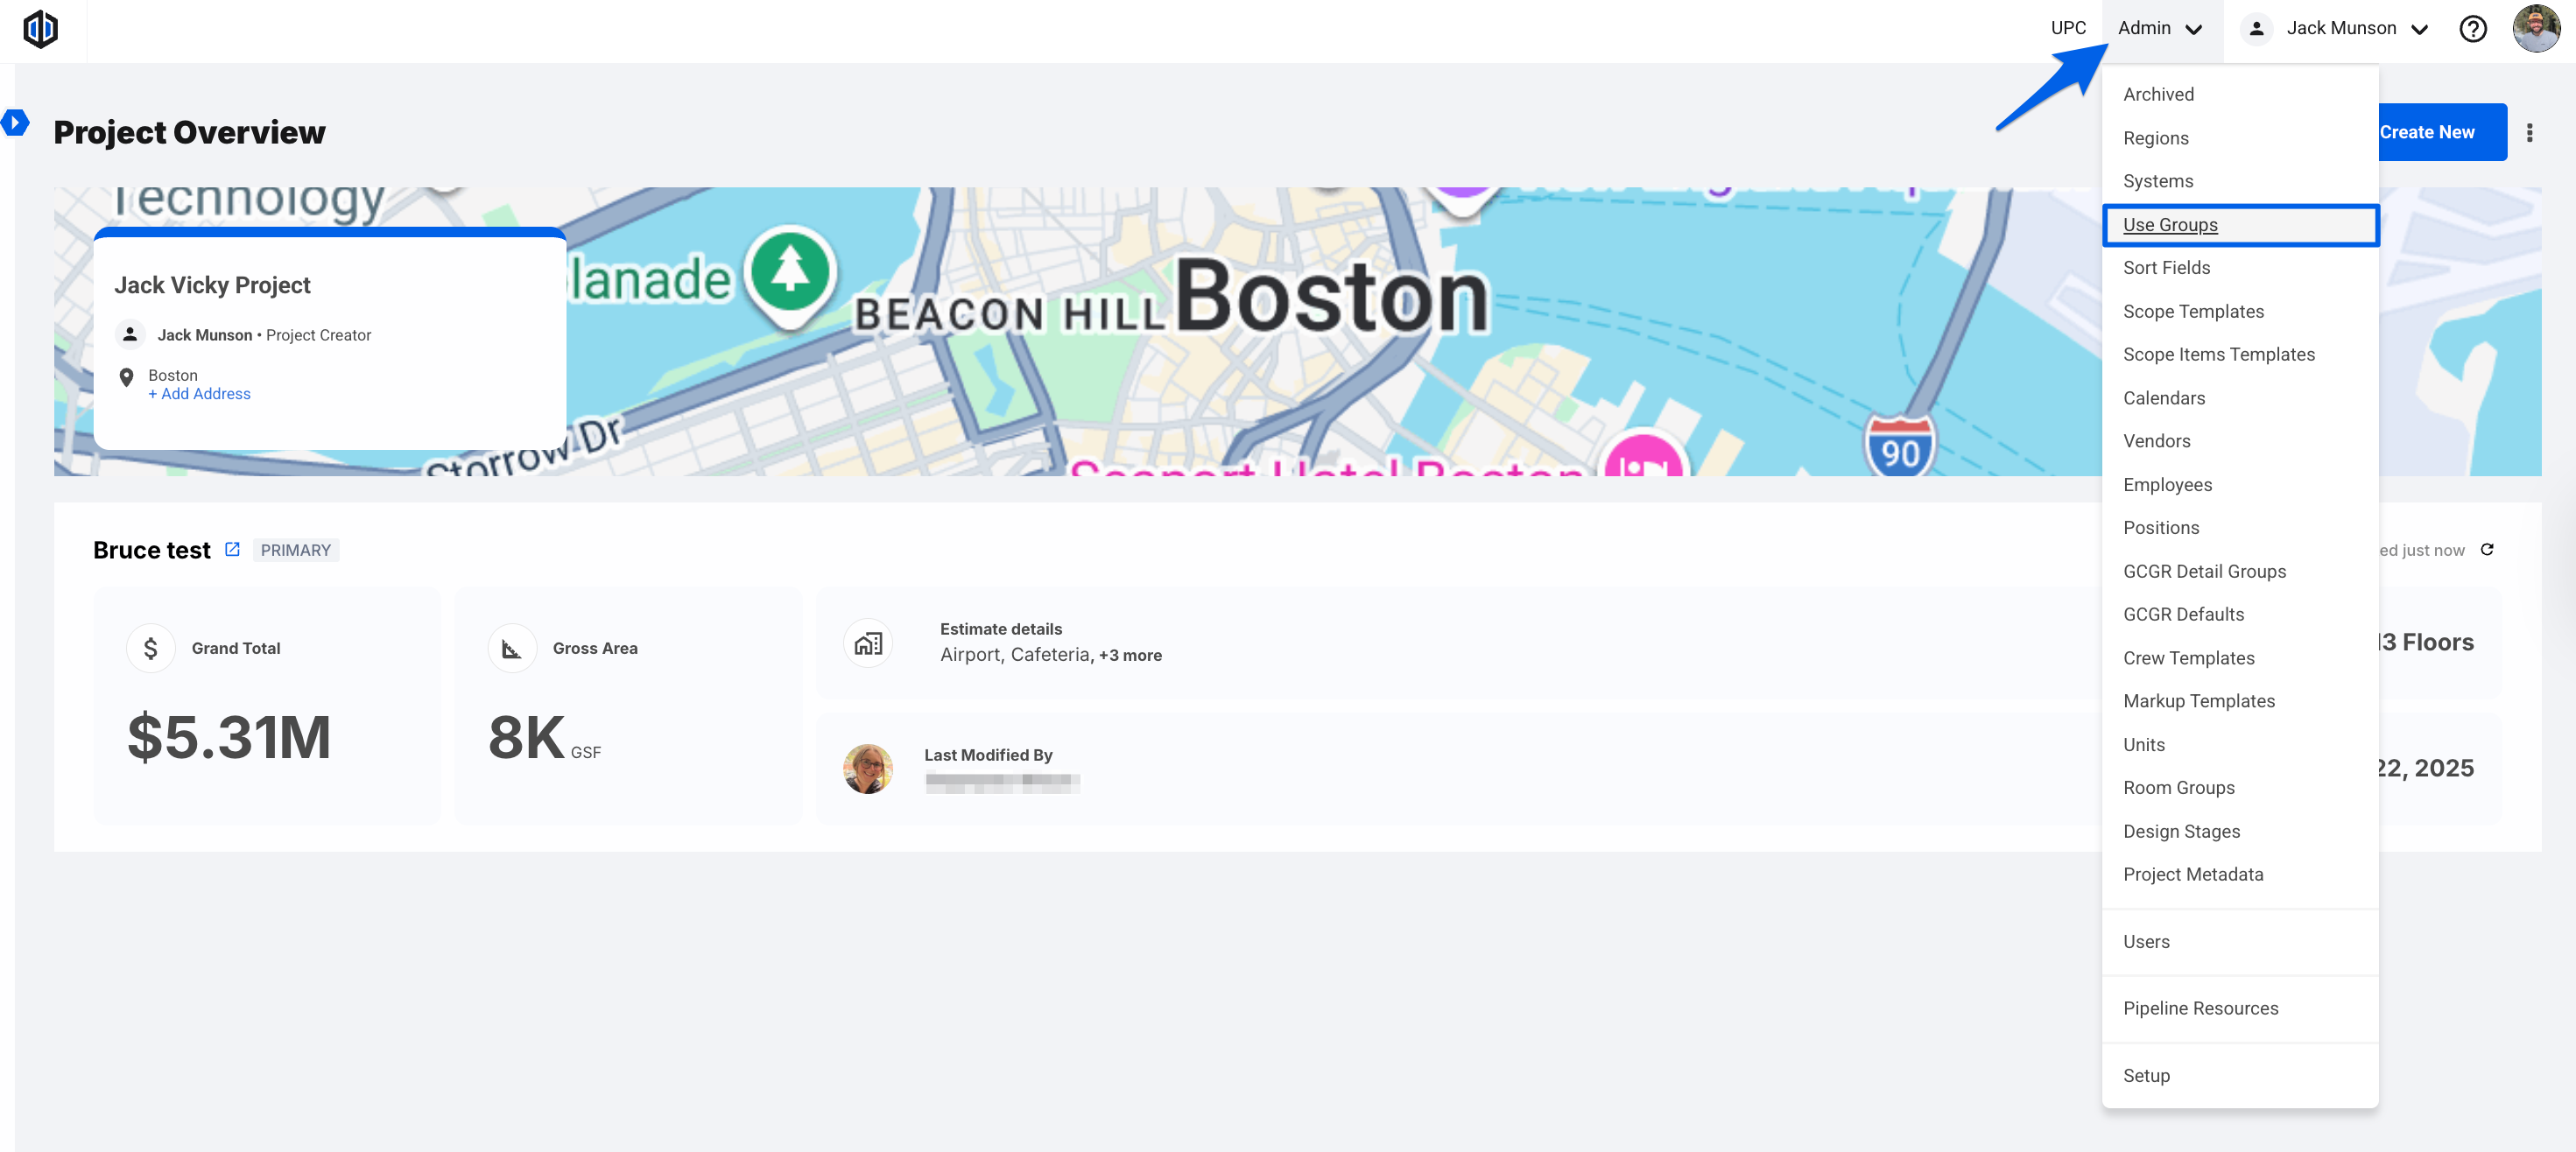Collapse the Admin dropdown menu

[2160, 29]
